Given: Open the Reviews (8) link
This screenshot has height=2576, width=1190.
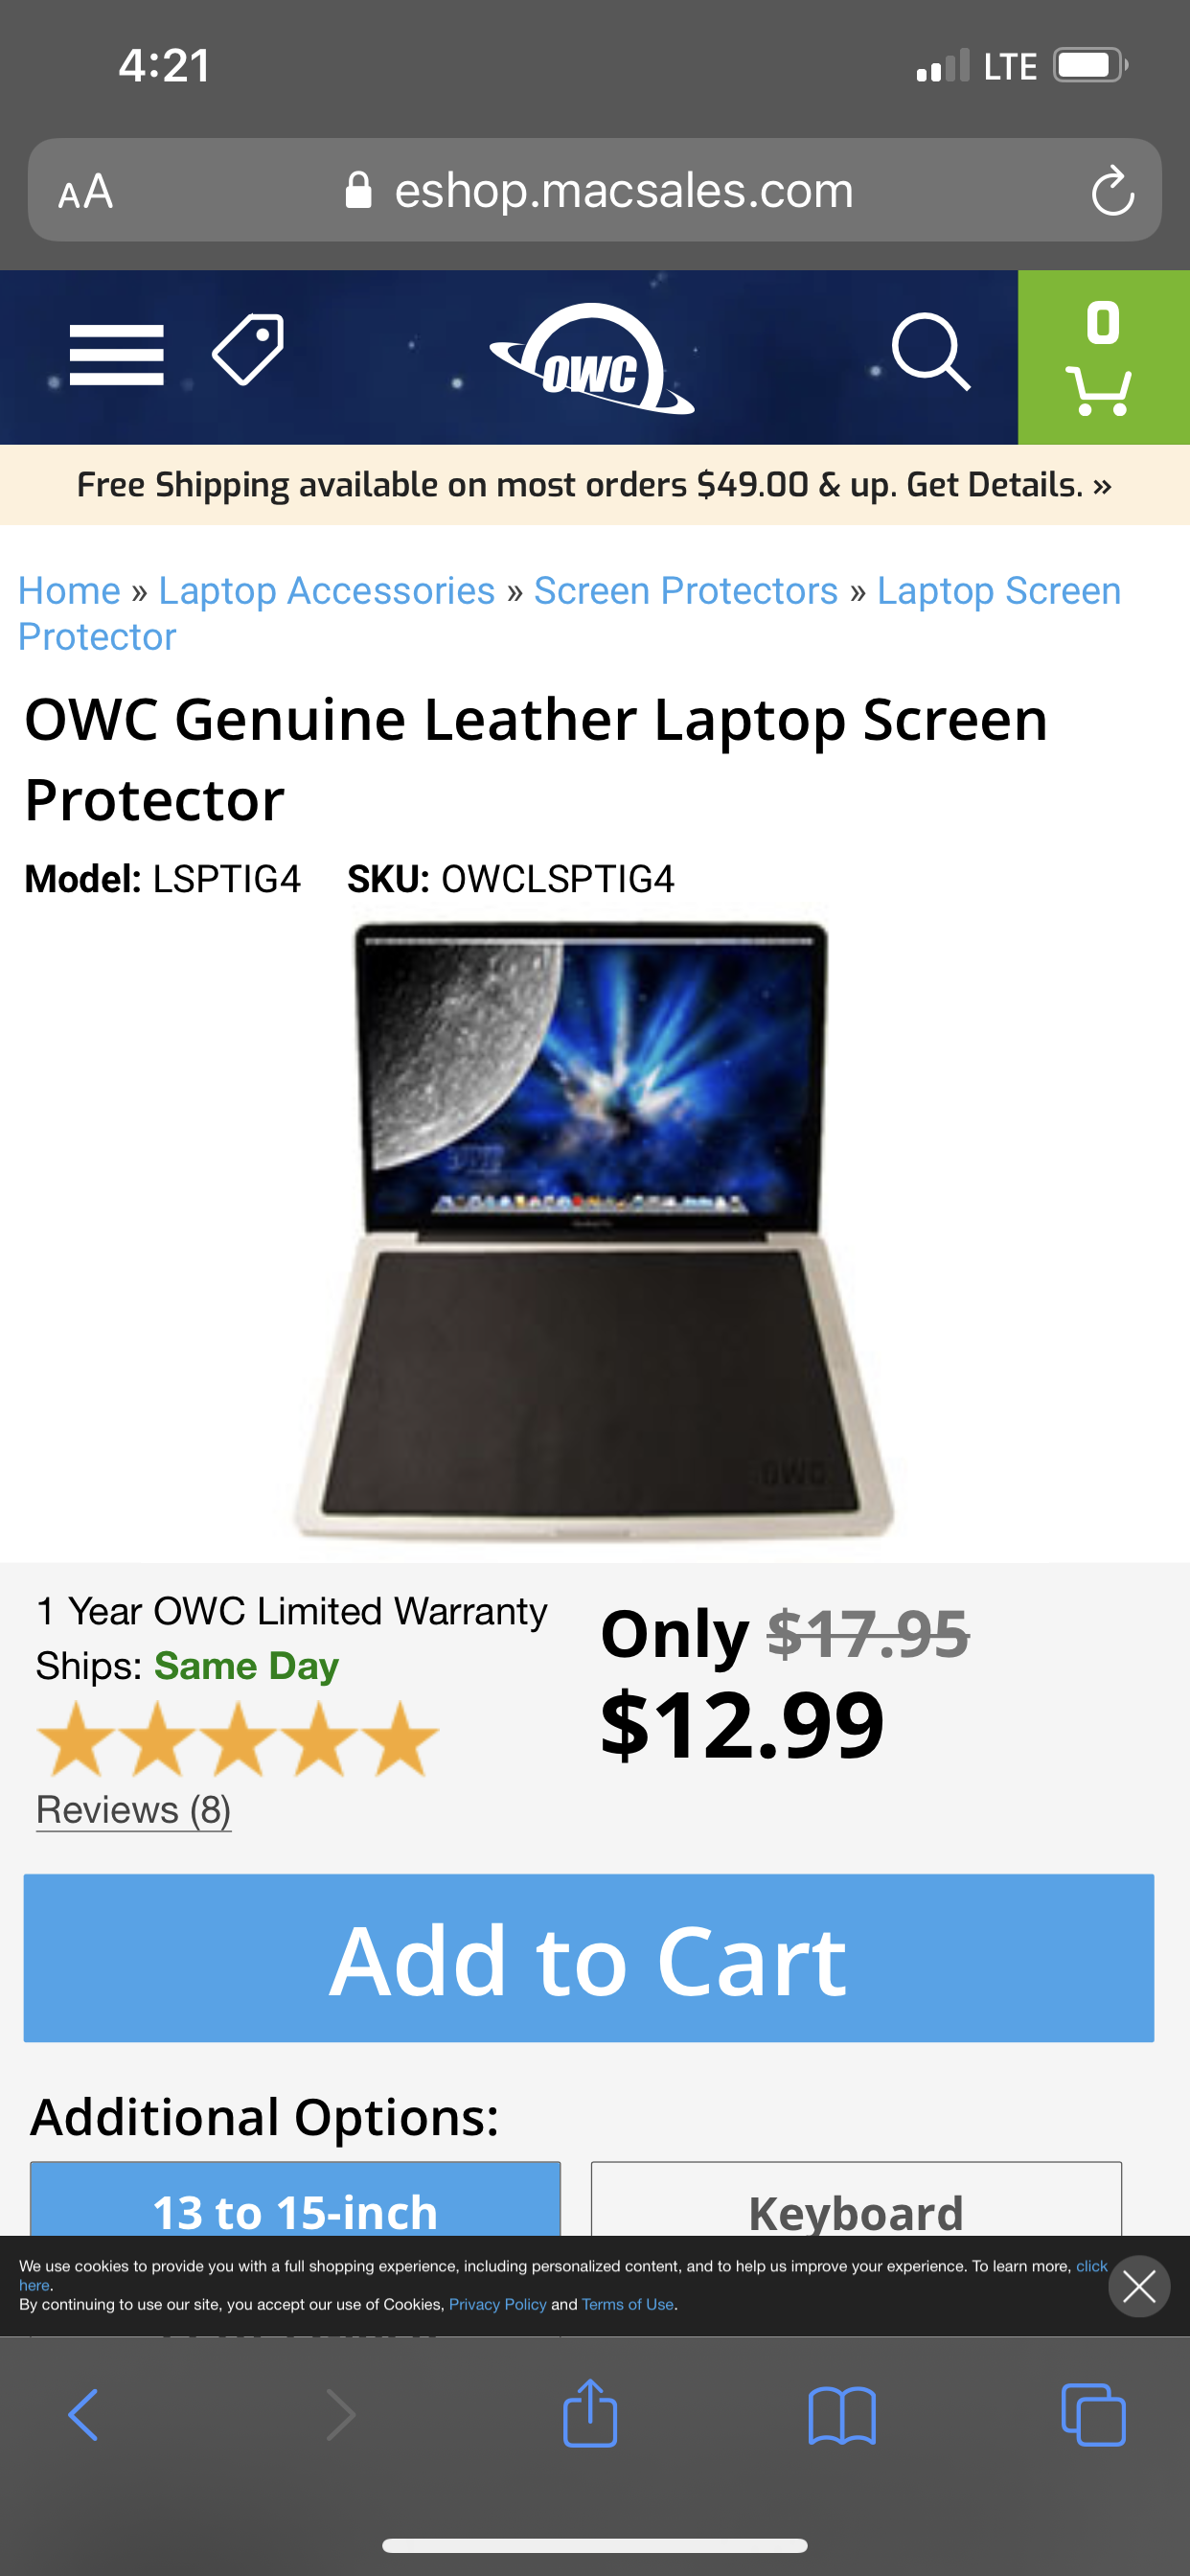Looking at the screenshot, I should (x=134, y=1810).
